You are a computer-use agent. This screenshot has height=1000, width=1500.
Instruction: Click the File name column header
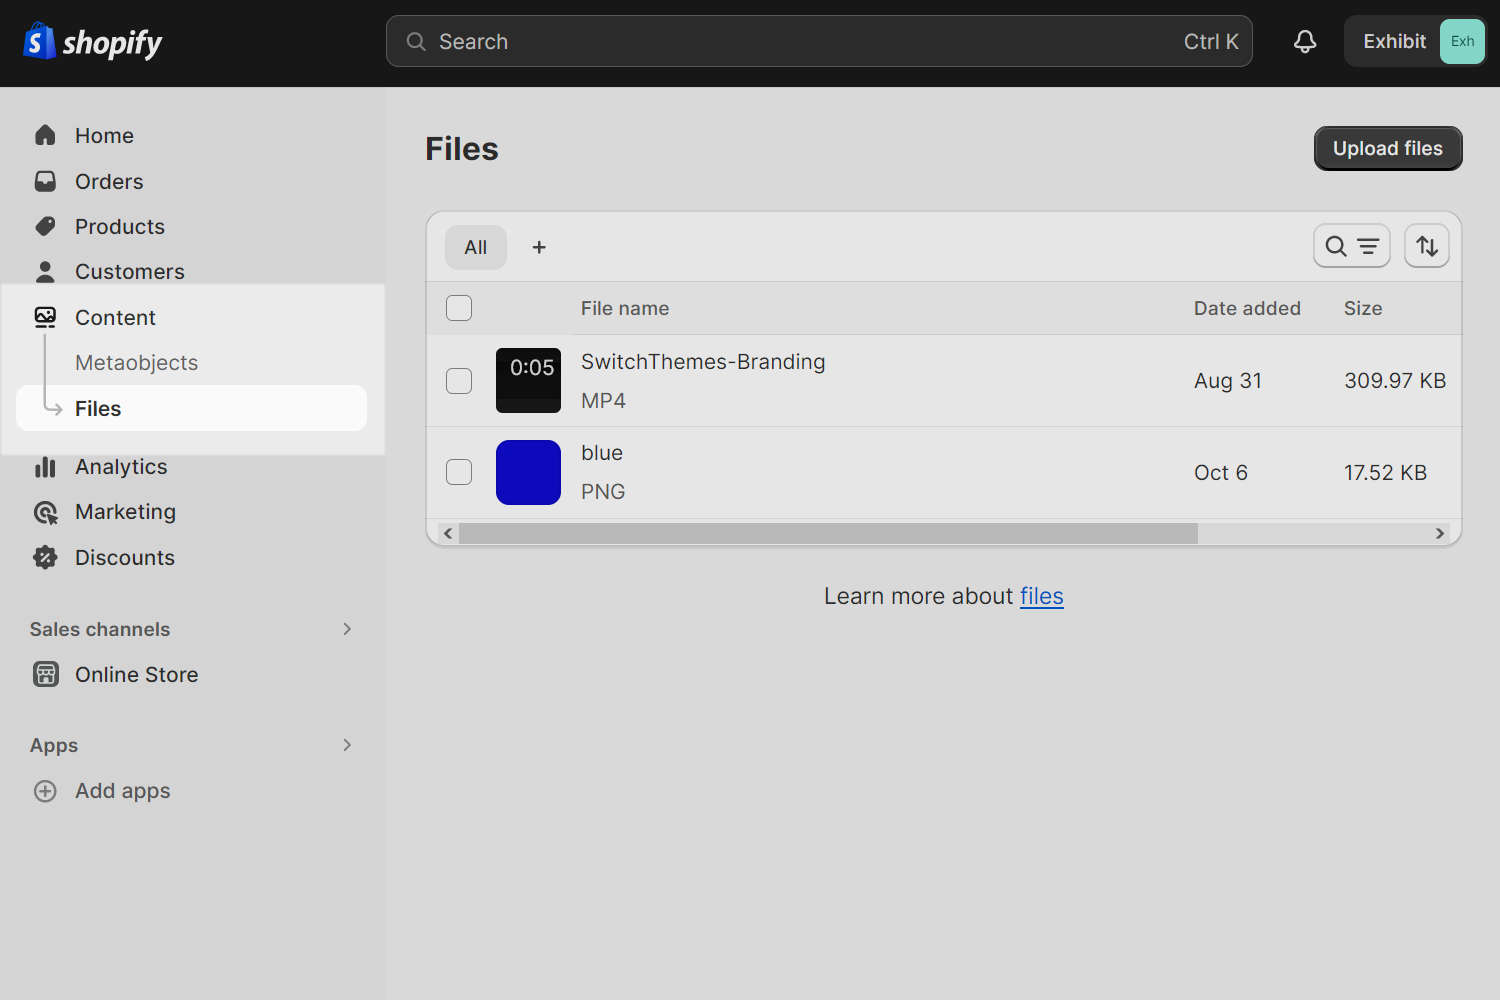coord(625,308)
